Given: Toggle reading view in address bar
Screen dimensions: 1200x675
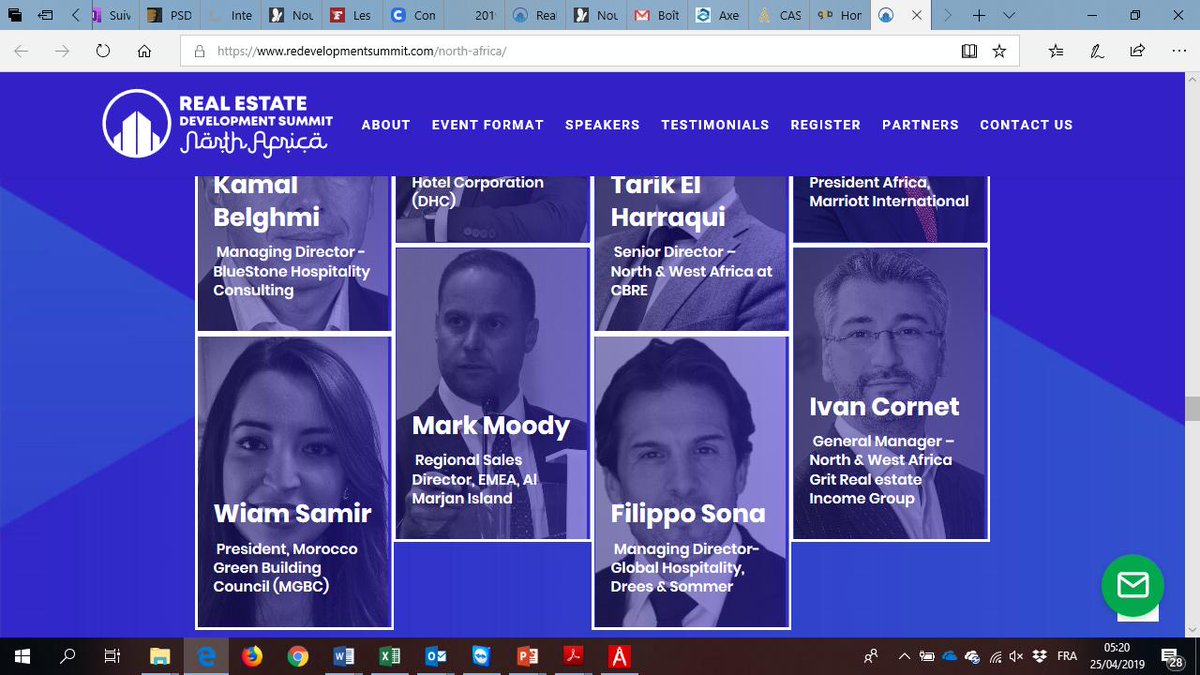Looking at the screenshot, I should pos(968,51).
